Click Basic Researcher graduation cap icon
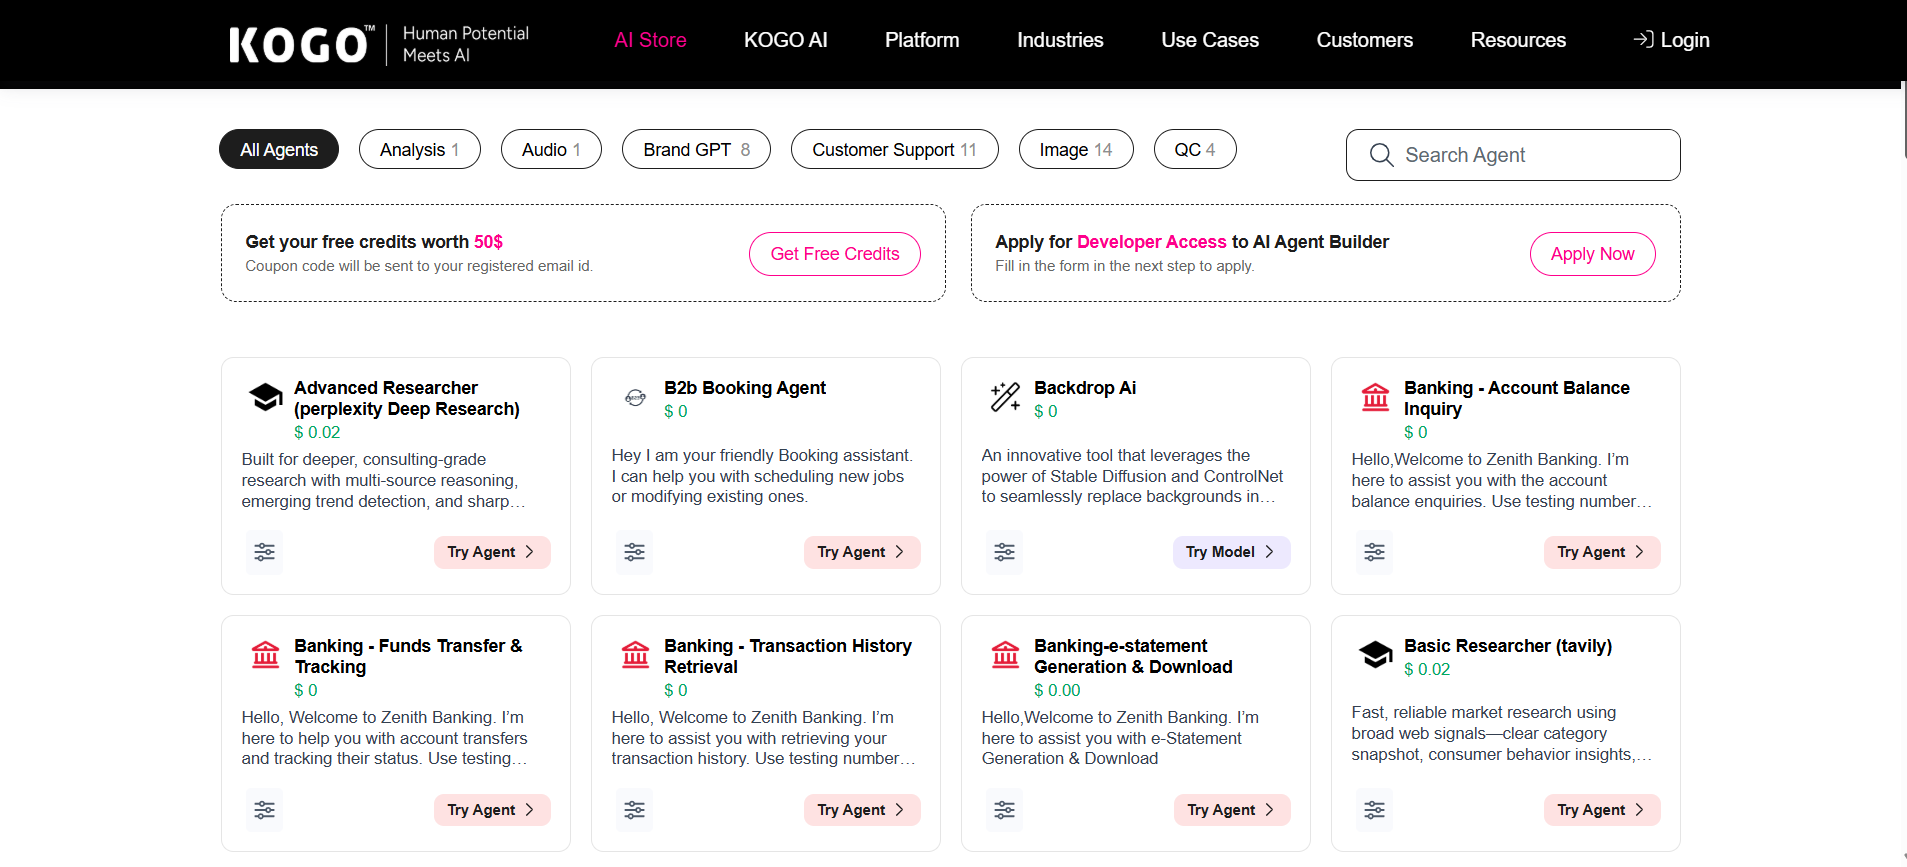1907x867 pixels. point(1376,655)
